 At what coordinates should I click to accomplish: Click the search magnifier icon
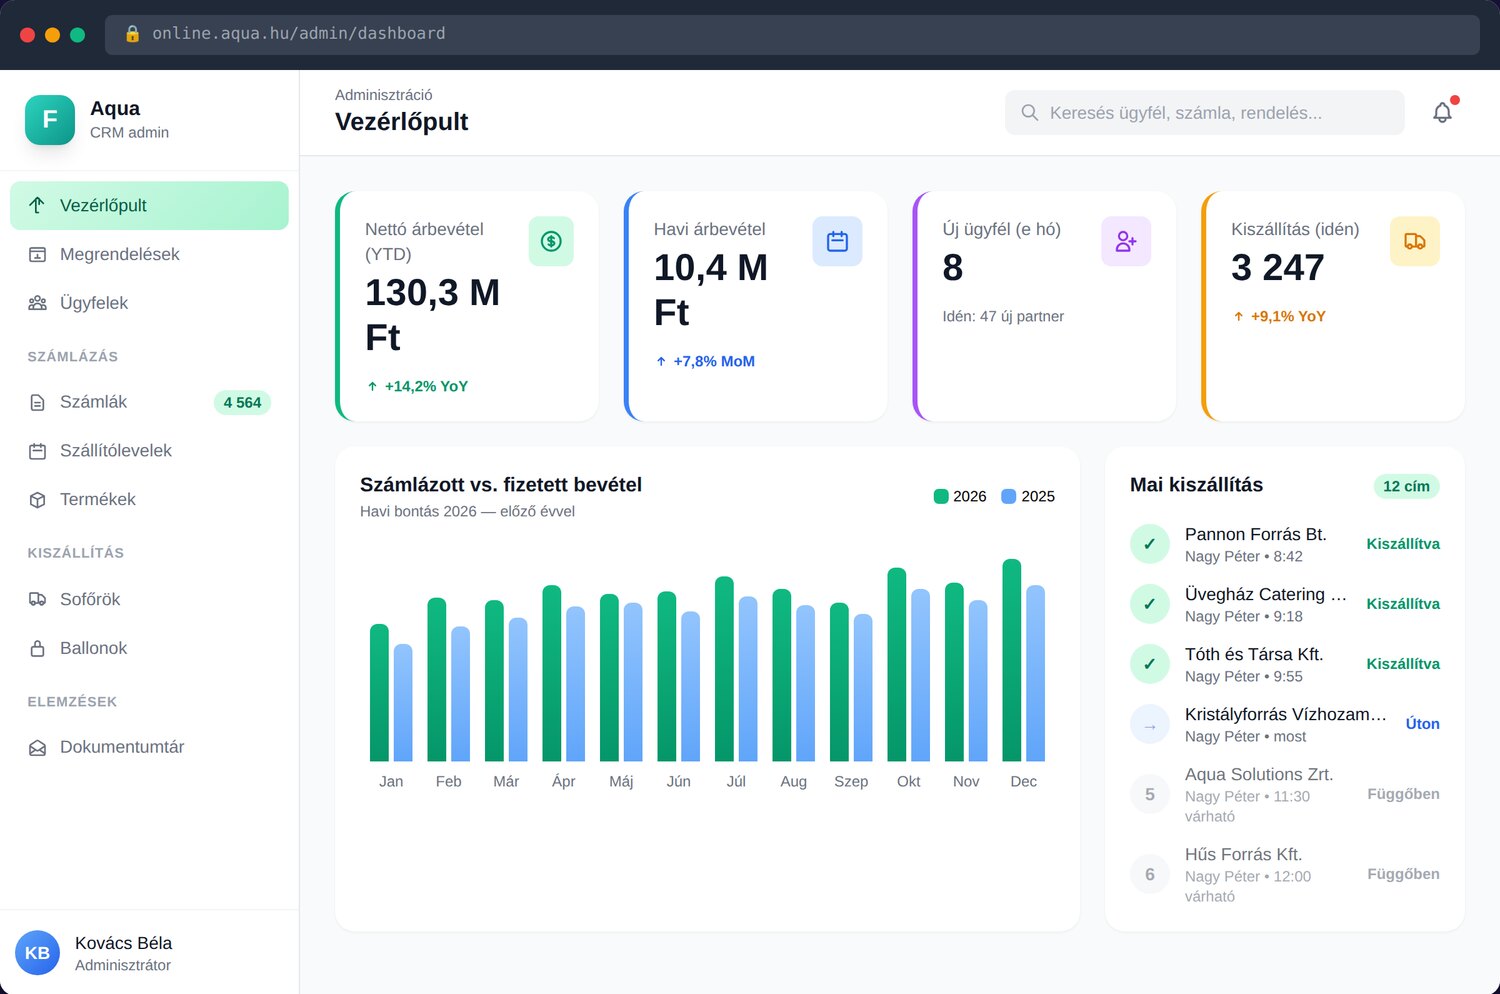1029,113
